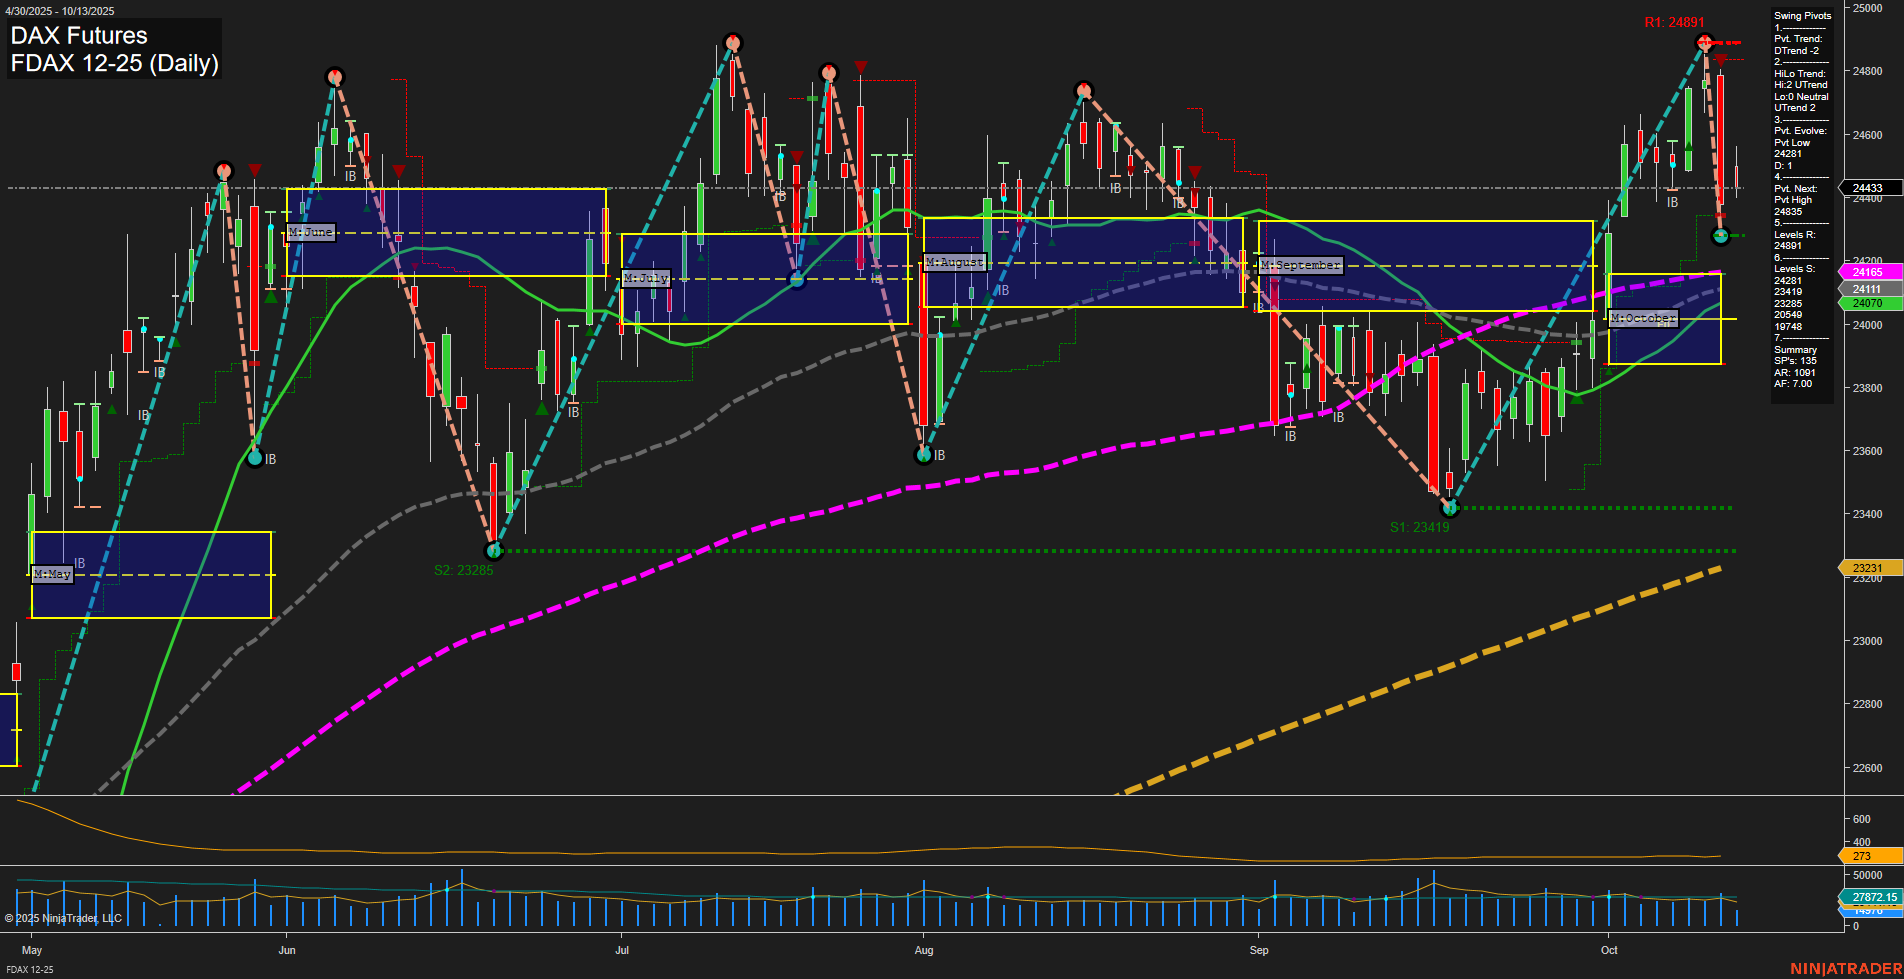
Task: Select the teal swing-low circle at S1 23419
Action: point(1447,508)
